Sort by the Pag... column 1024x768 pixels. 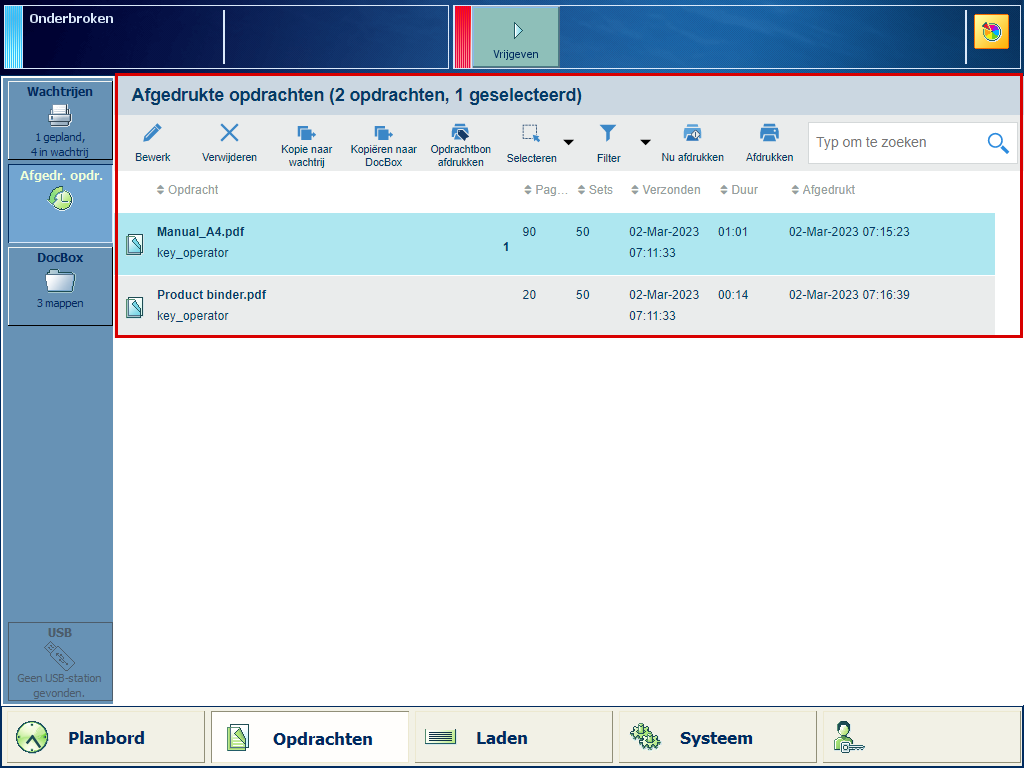point(547,190)
